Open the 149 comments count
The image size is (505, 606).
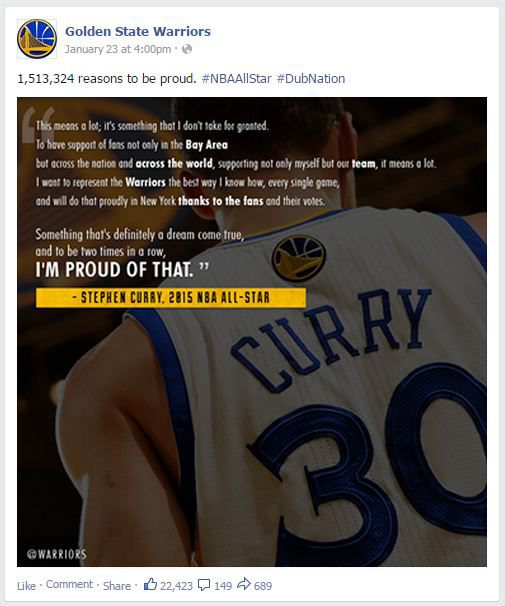(223, 586)
